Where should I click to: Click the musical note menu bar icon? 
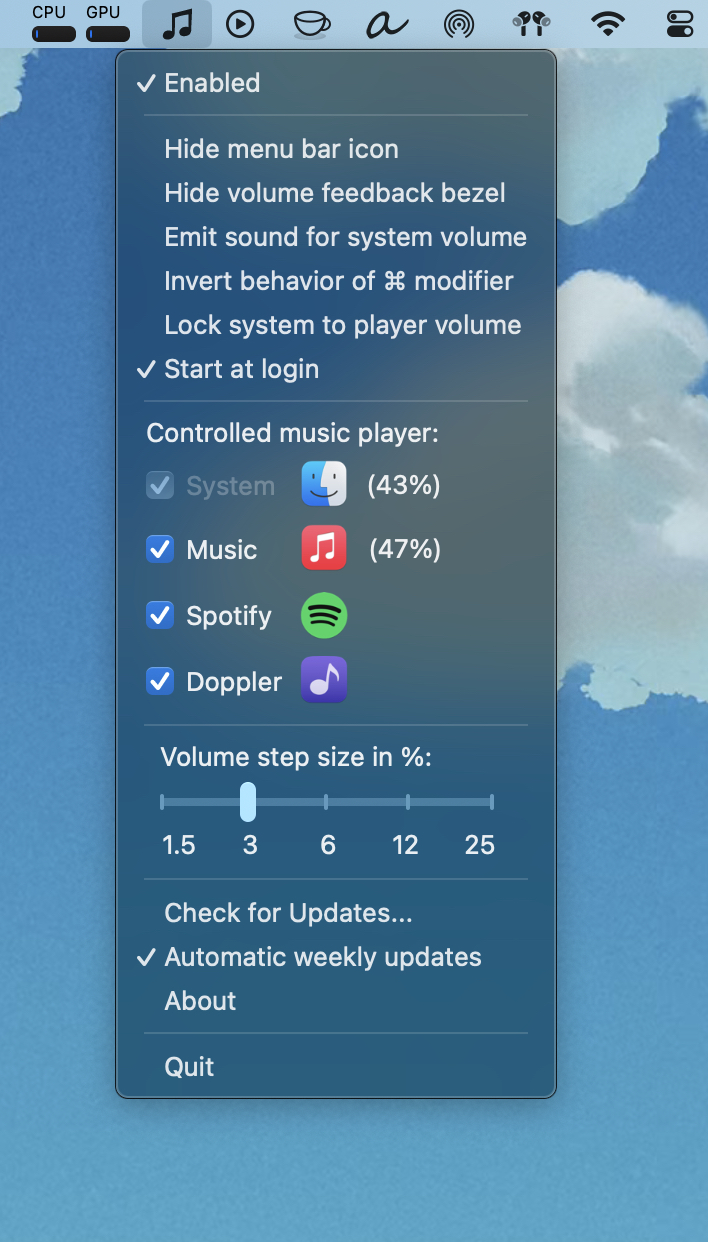176,24
